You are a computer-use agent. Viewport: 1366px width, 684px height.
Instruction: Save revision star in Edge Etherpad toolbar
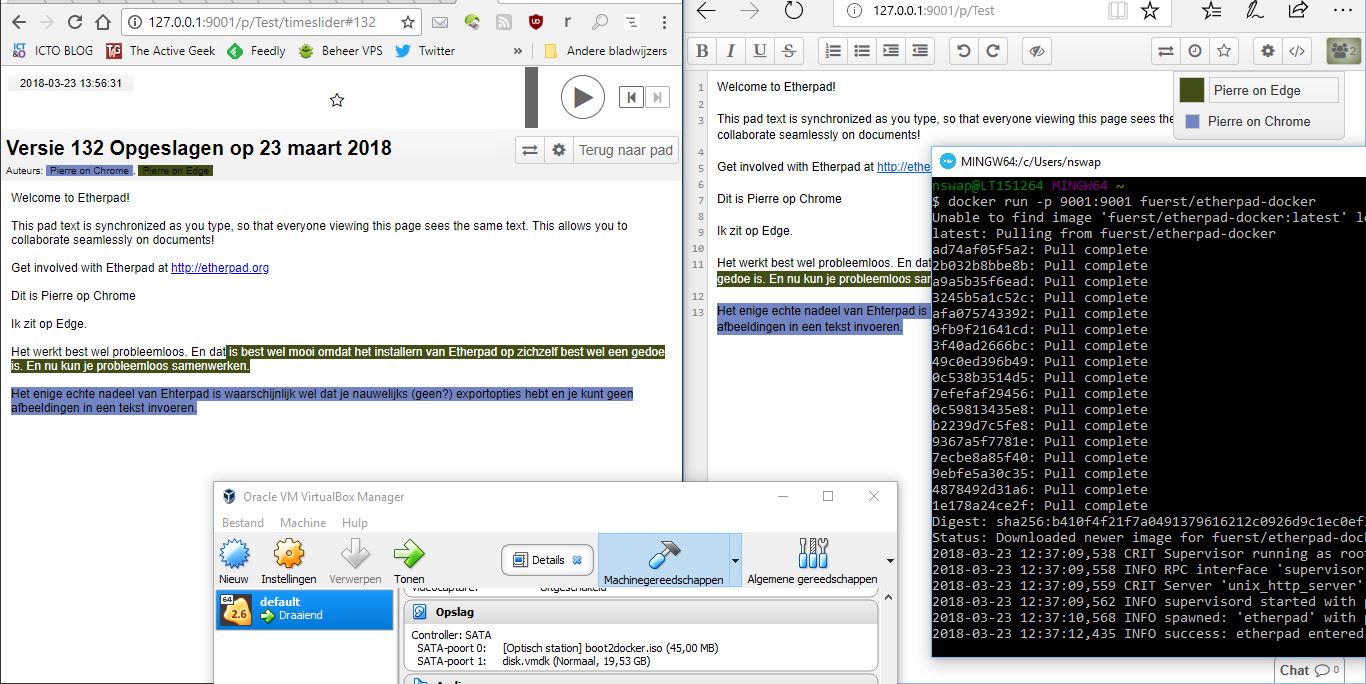[x=1223, y=51]
